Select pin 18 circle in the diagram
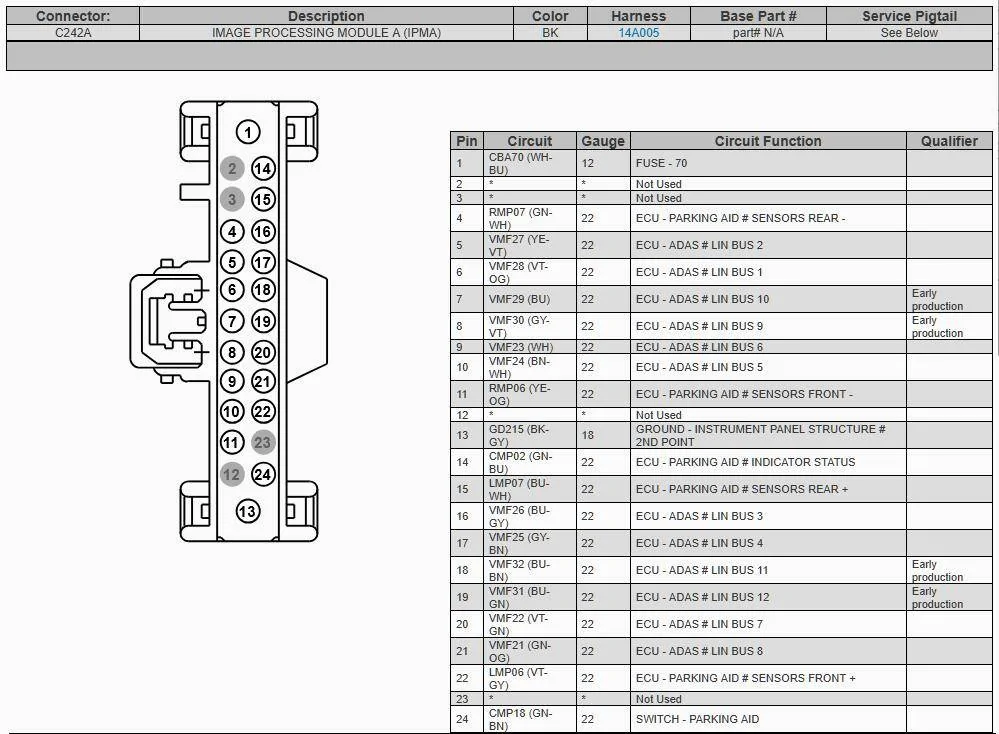Screen dimensions: 999x734 (x=263, y=290)
